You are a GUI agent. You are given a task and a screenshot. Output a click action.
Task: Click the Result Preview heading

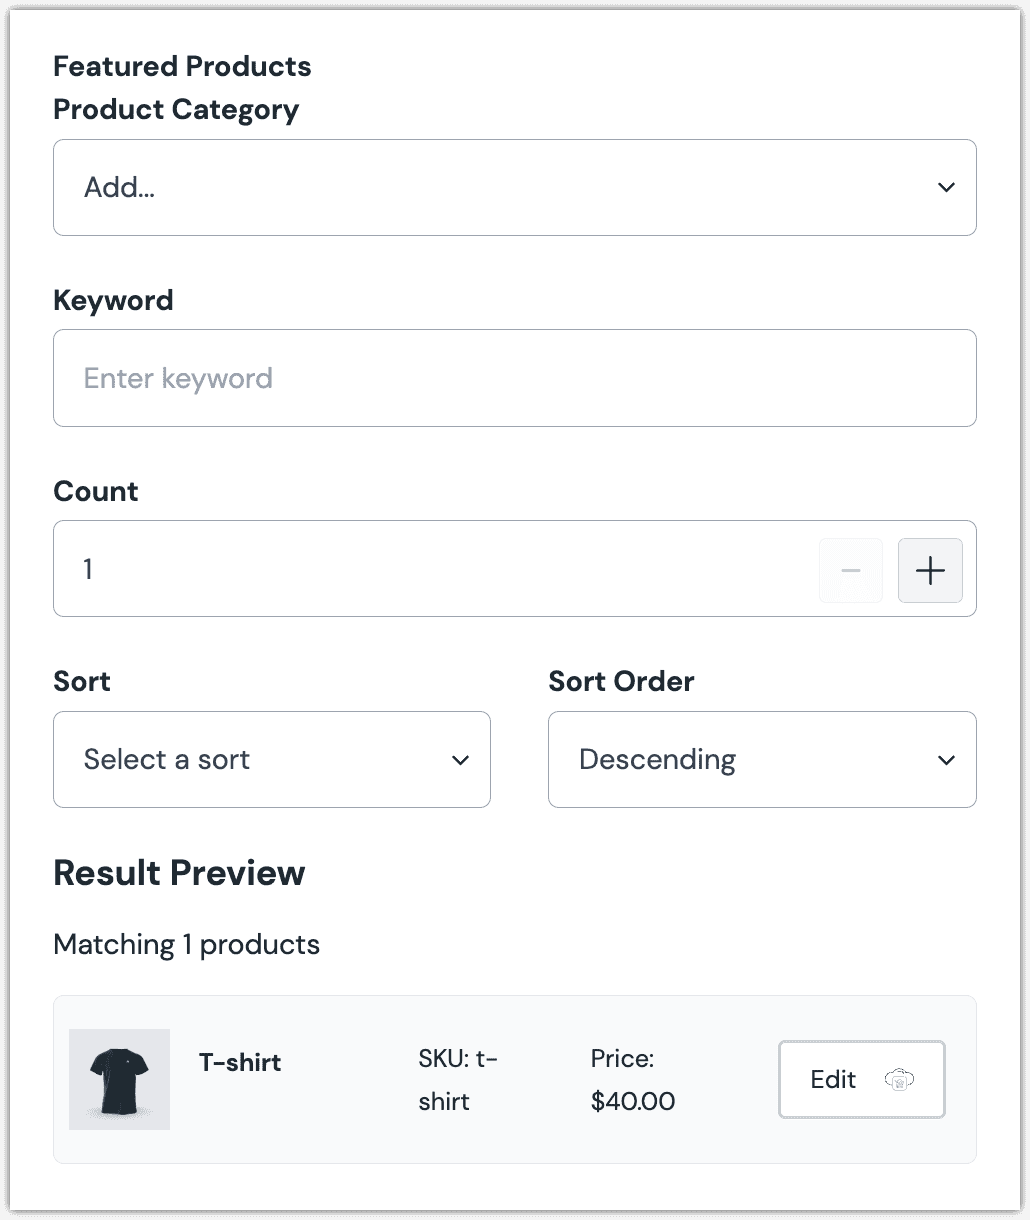[x=179, y=873]
